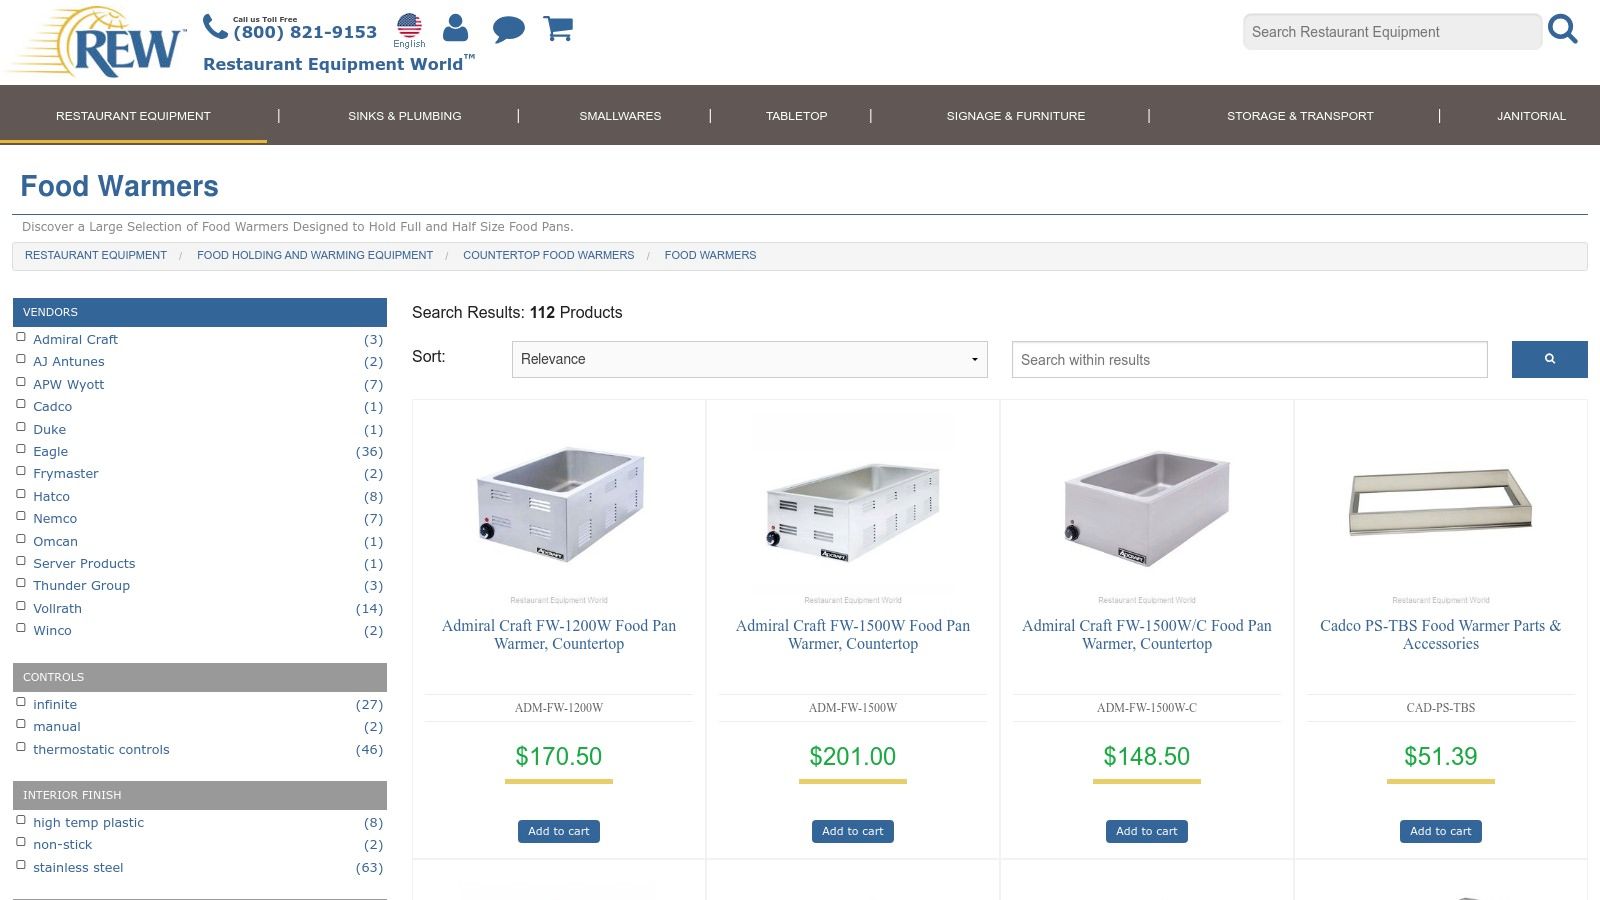Check the Thunder Group vendor filter
Screen dimensions: 1600x900
click(21, 583)
